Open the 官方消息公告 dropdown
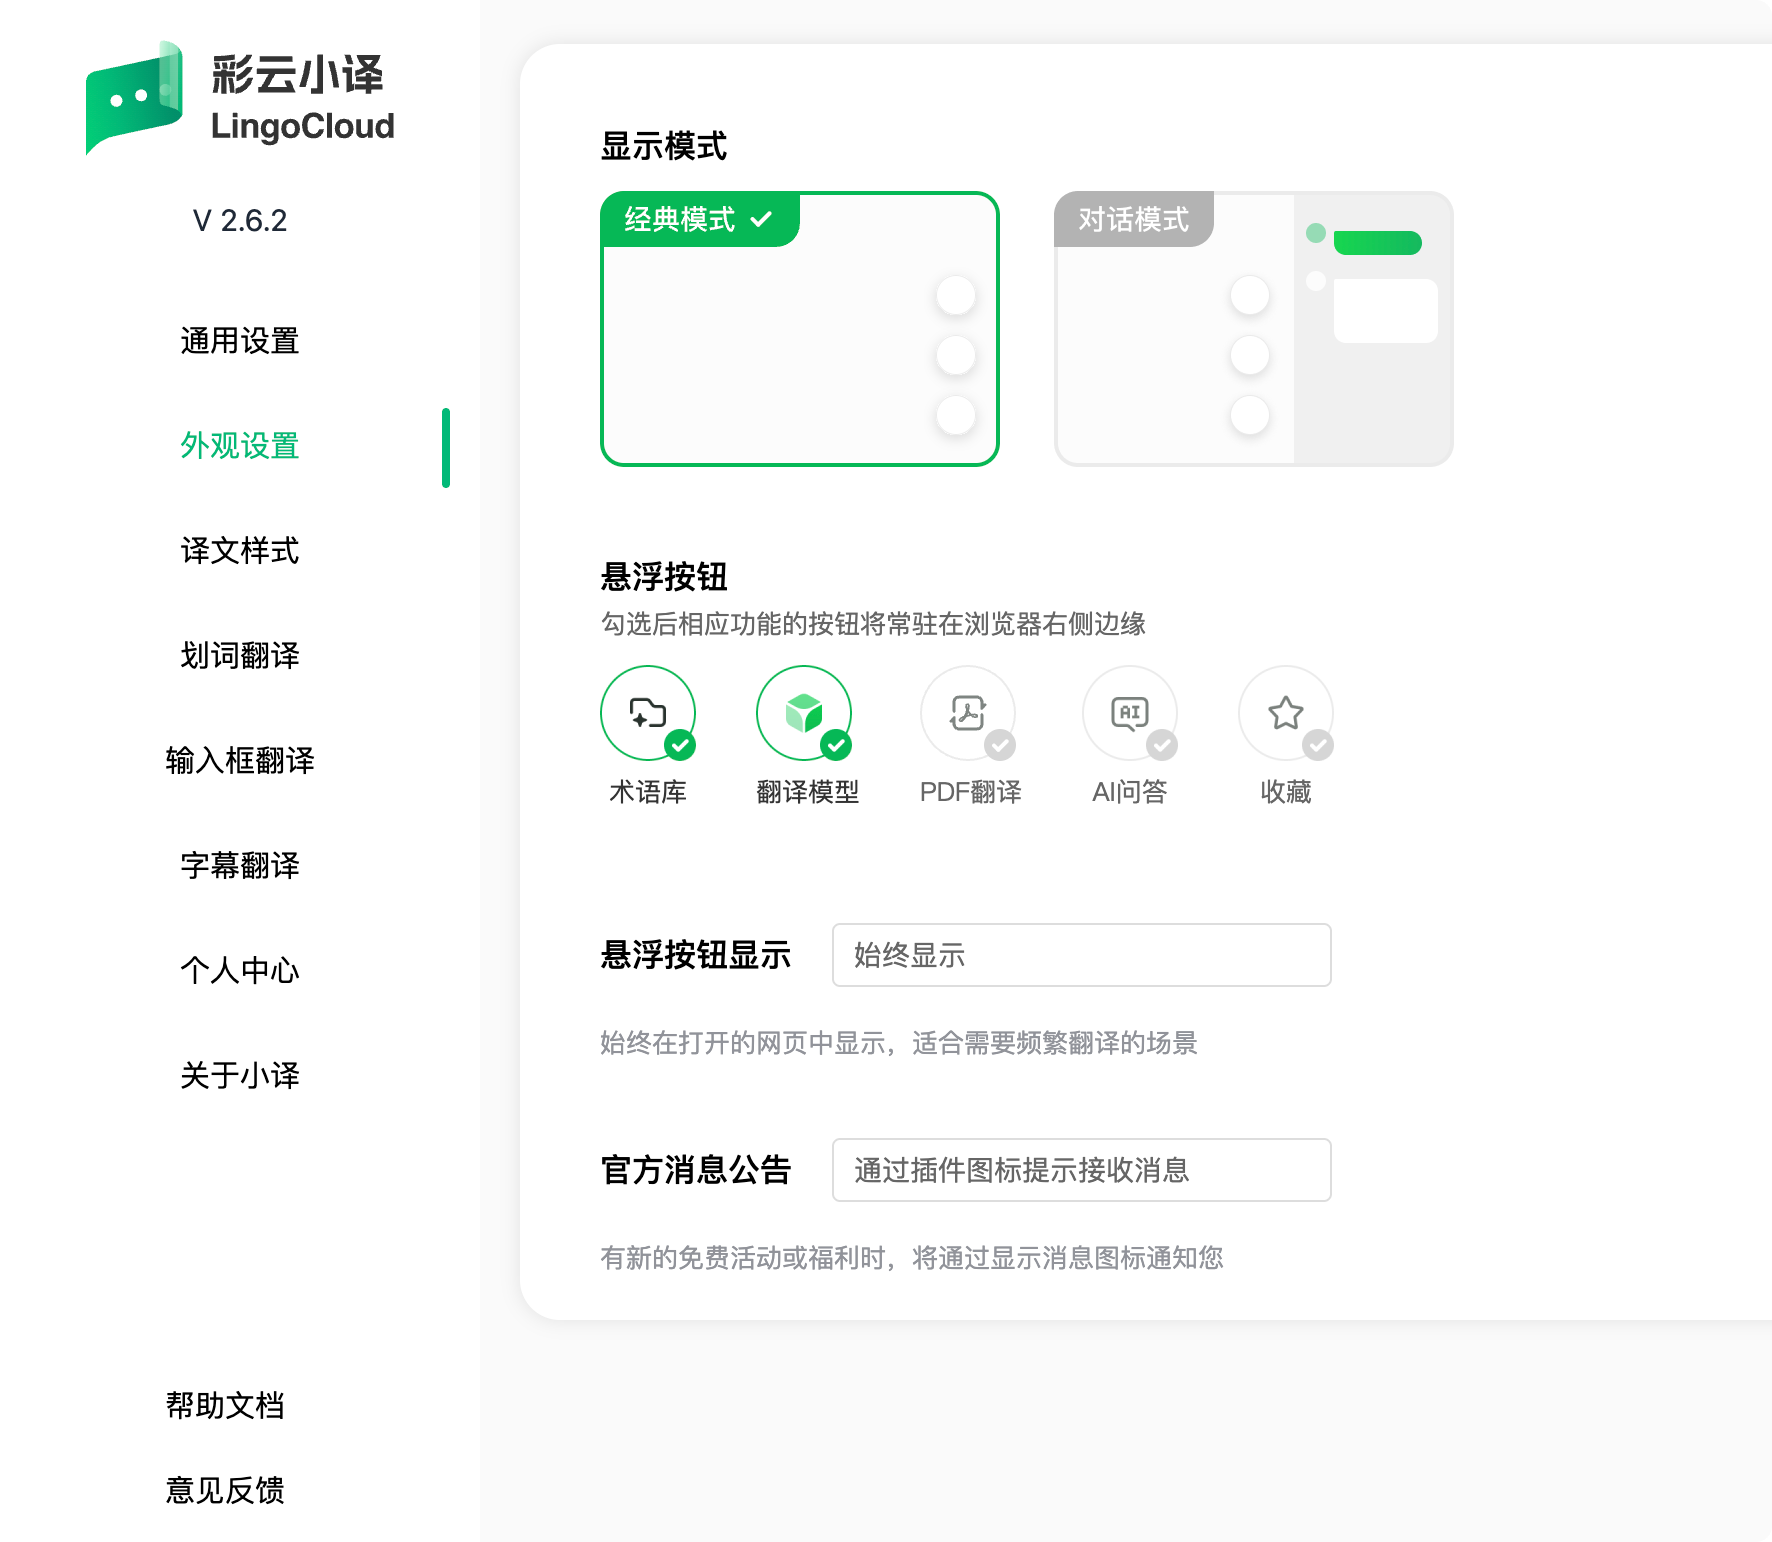 point(1081,1170)
